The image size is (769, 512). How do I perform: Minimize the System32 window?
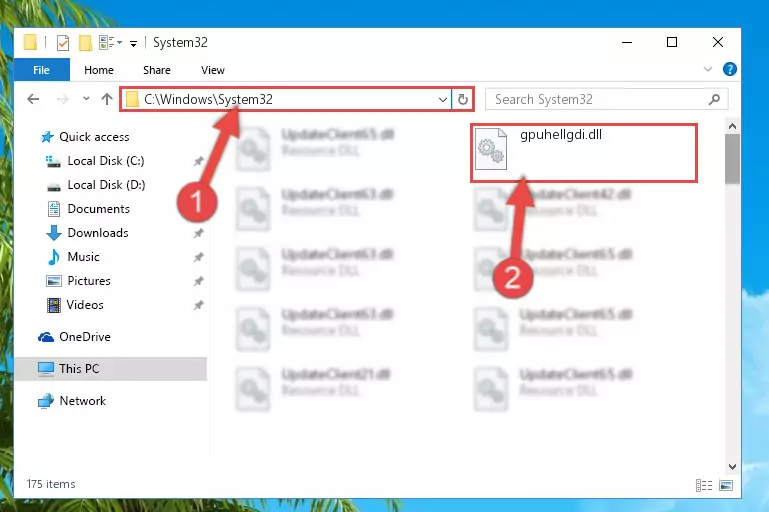coord(627,43)
